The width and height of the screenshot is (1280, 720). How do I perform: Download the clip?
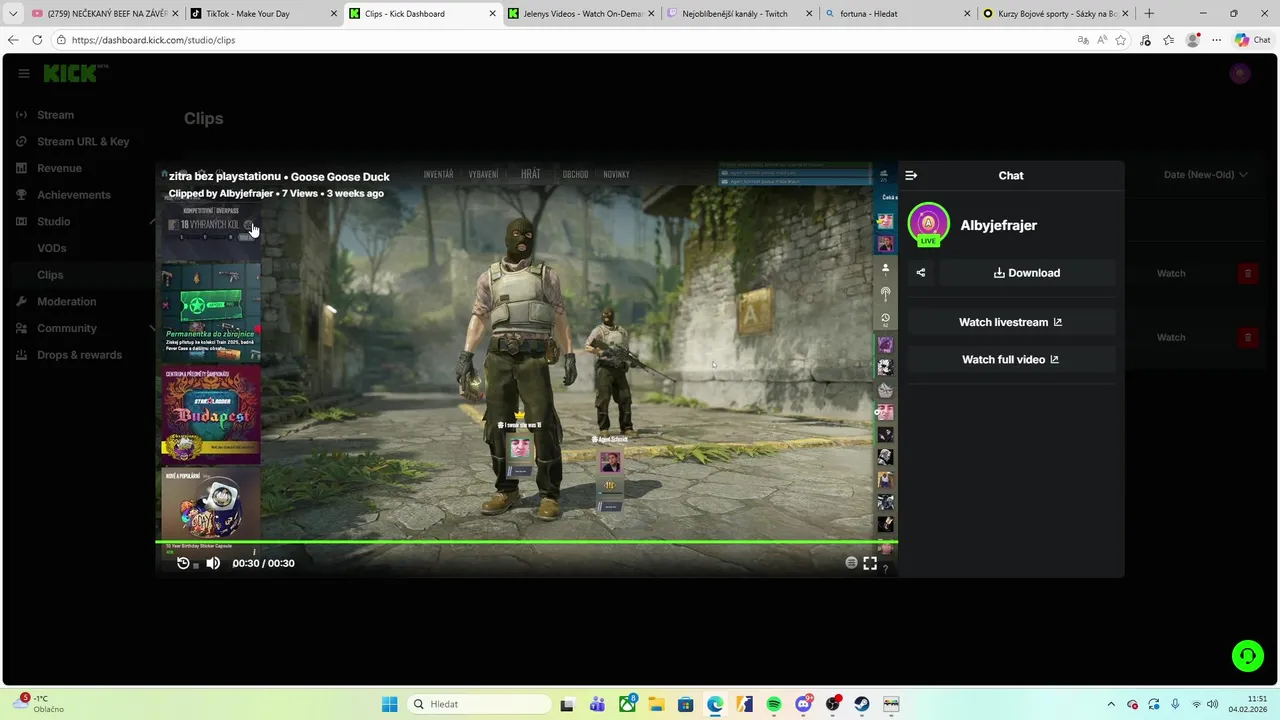click(x=1026, y=273)
